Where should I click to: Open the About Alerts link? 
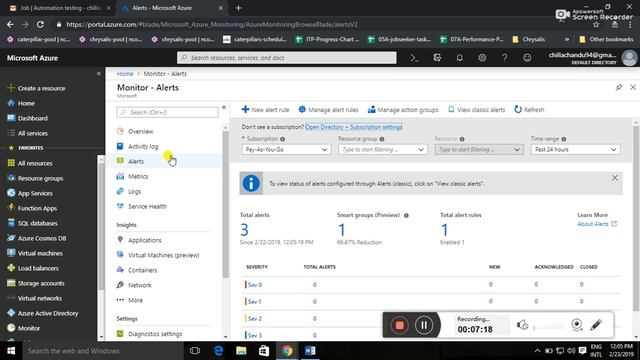[597, 224]
